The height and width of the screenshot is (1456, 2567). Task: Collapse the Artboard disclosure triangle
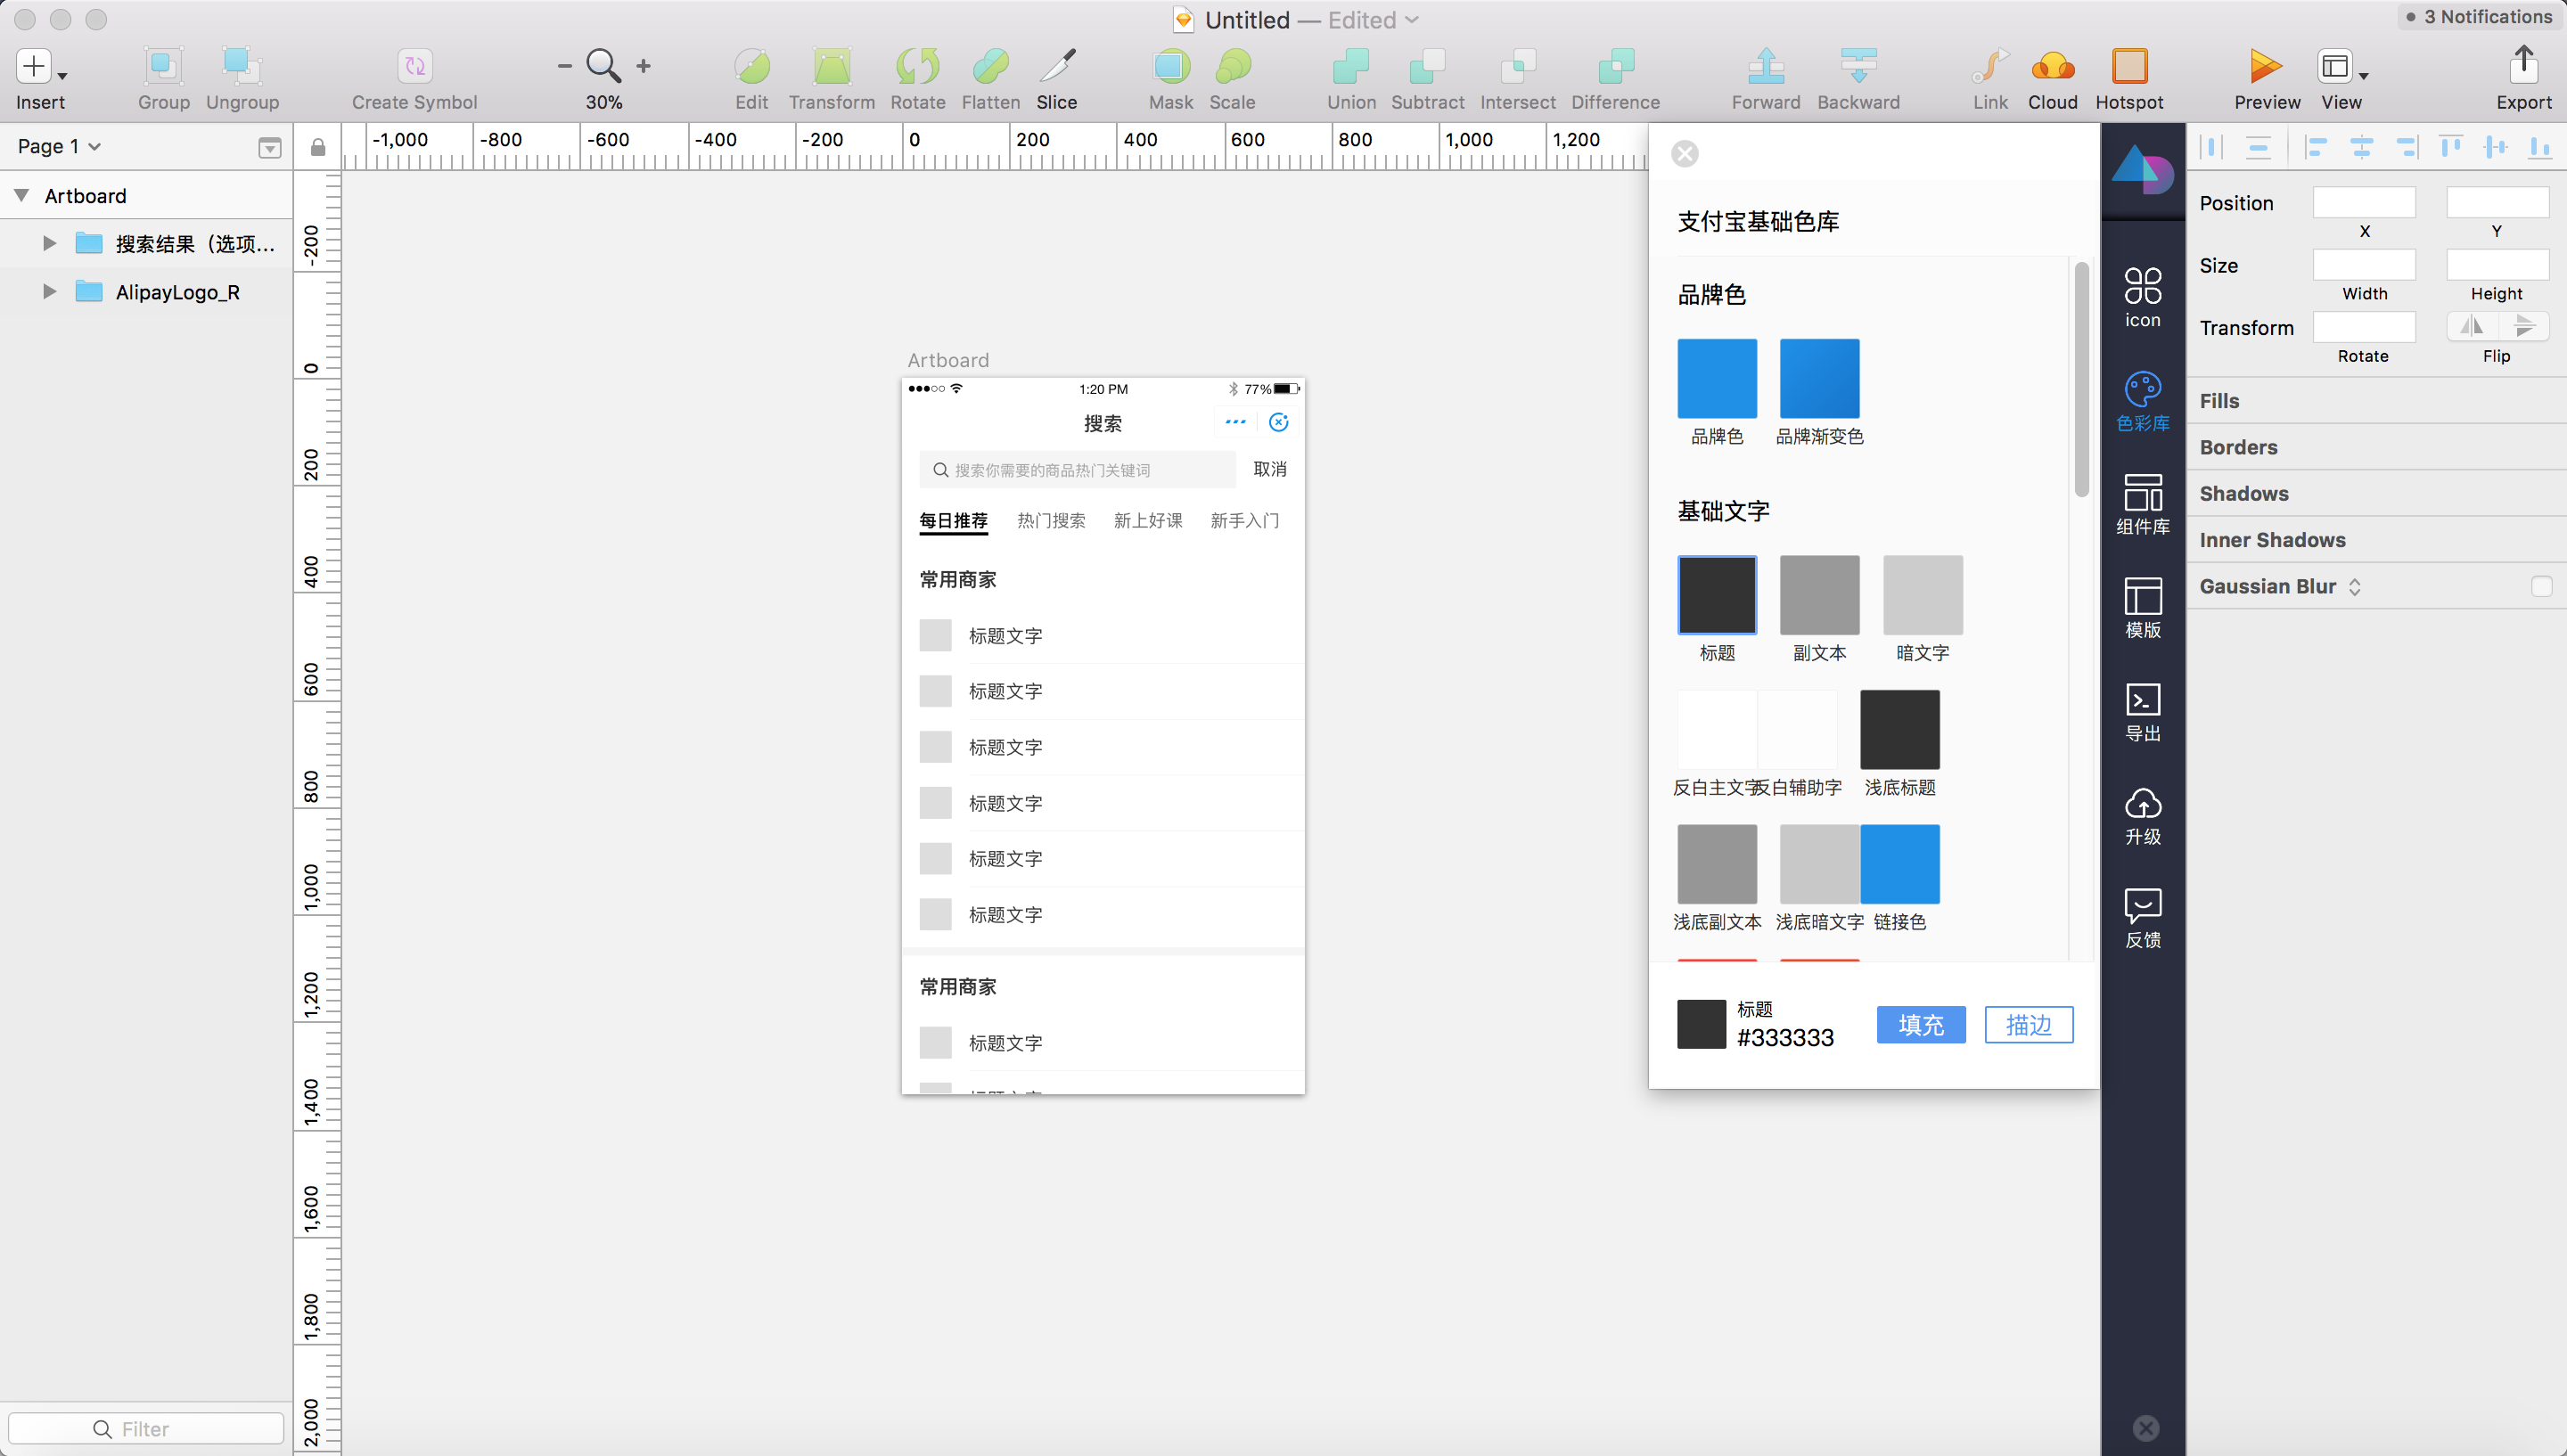[x=21, y=195]
